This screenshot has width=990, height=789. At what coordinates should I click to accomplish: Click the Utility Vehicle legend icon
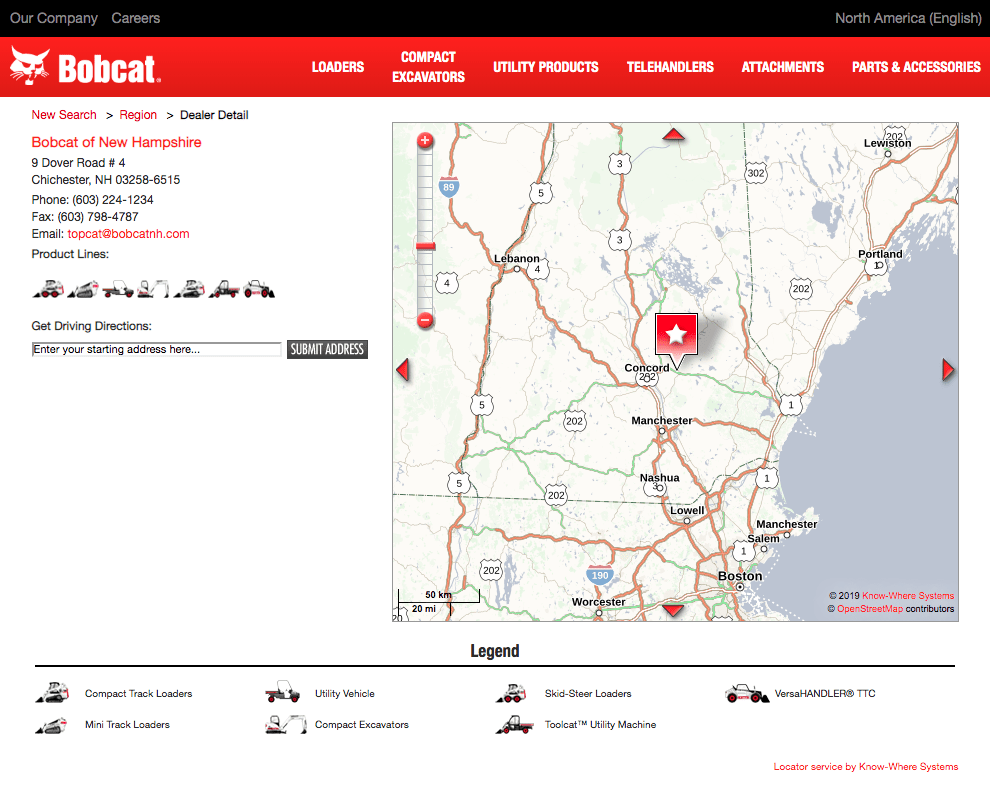pos(282,692)
